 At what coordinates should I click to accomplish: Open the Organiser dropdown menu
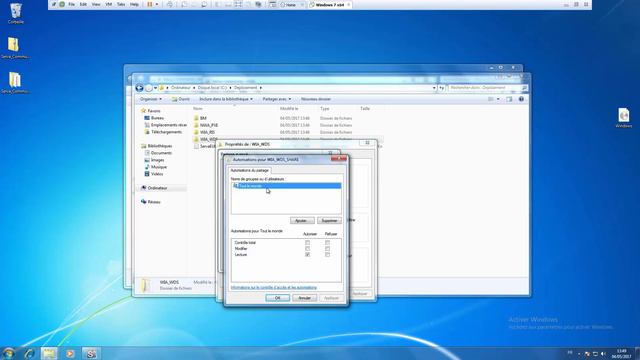pyautogui.click(x=151, y=99)
